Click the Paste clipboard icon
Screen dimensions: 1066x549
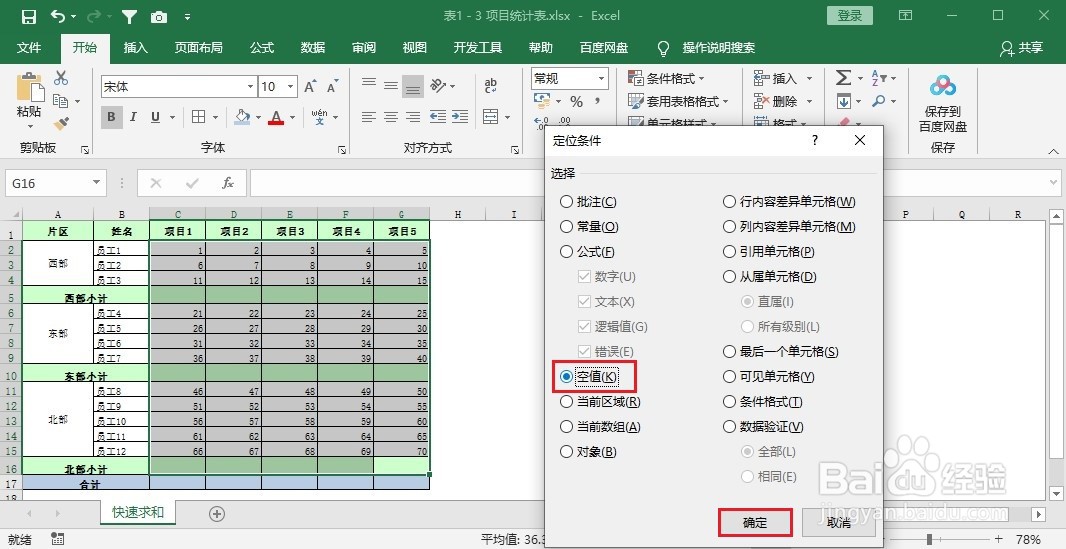point(29,88)
